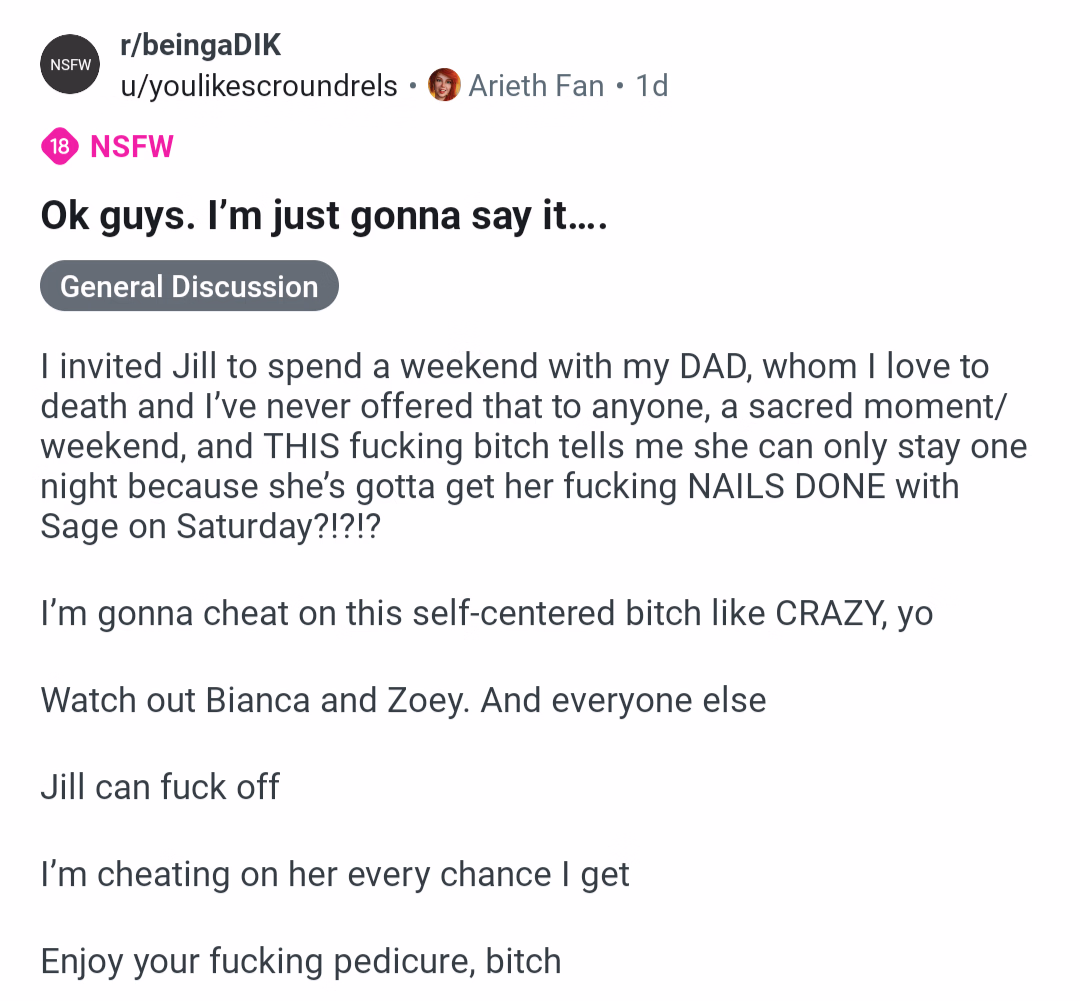Click the pink 18 age-rating badge
Viewport: 1080px width, 1001px height.
coord(59,147)
